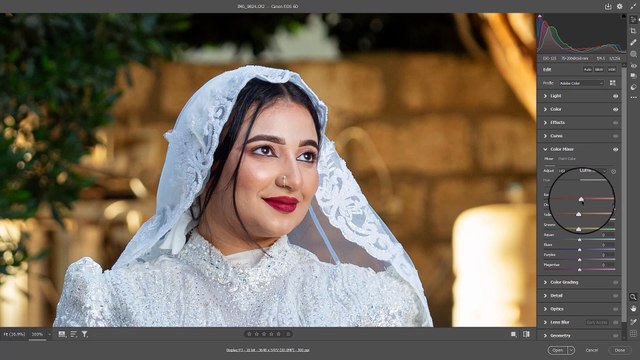Image resolution: width=640 pixels, height=360 pixels.
Task: Open the zoom level dropdown arrow
Action: (x=49, y=334)
